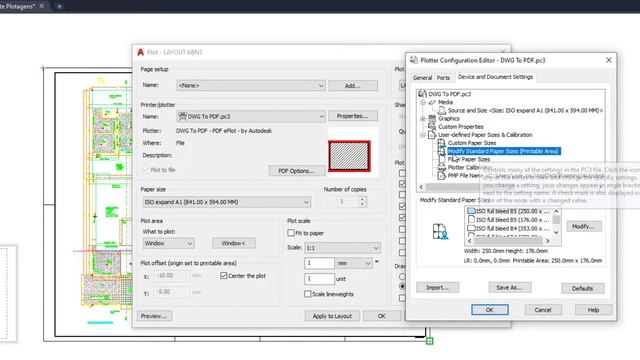
Task: Click the Add... page setup button
Action: point(353,86)
